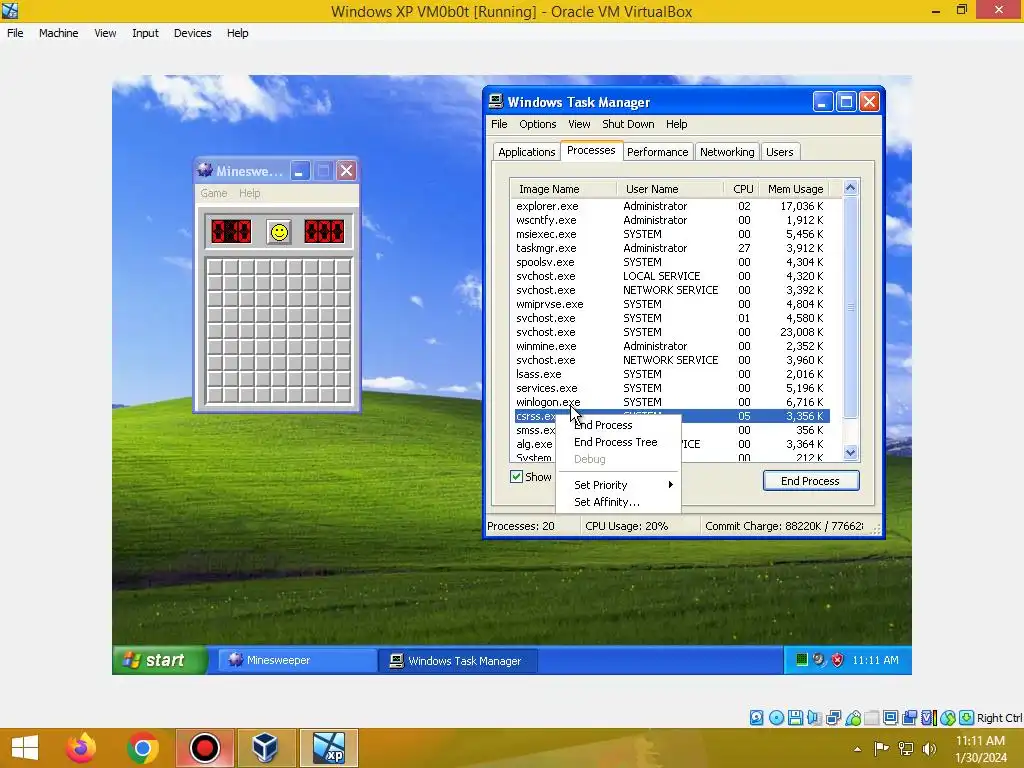
Task: Click Minesweeper XP taskbar button
Action: [x=297, y=660]
